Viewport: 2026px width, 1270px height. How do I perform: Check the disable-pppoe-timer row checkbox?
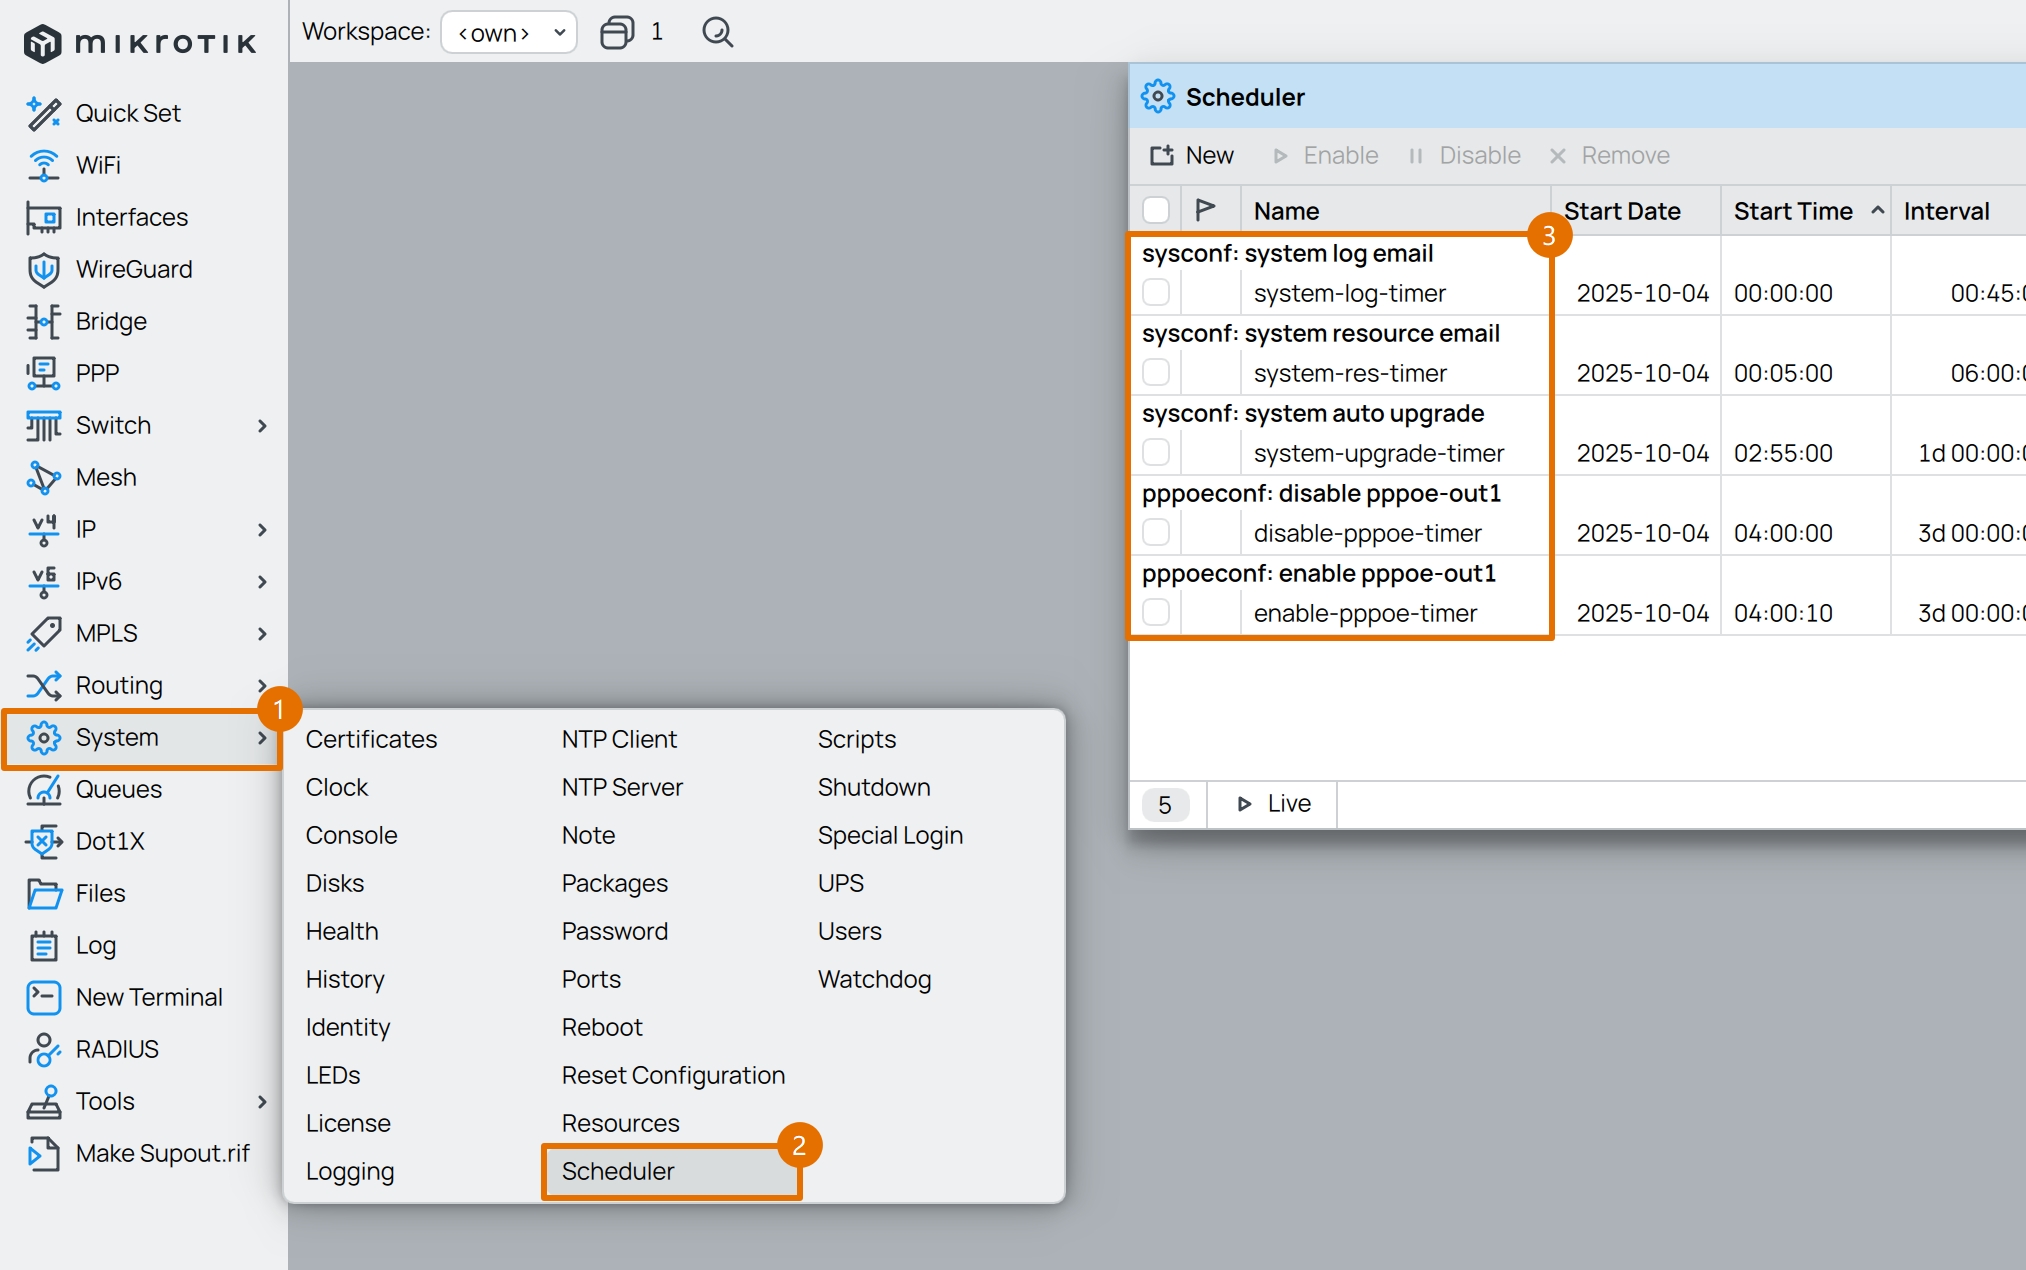(x=1156, y=532)
